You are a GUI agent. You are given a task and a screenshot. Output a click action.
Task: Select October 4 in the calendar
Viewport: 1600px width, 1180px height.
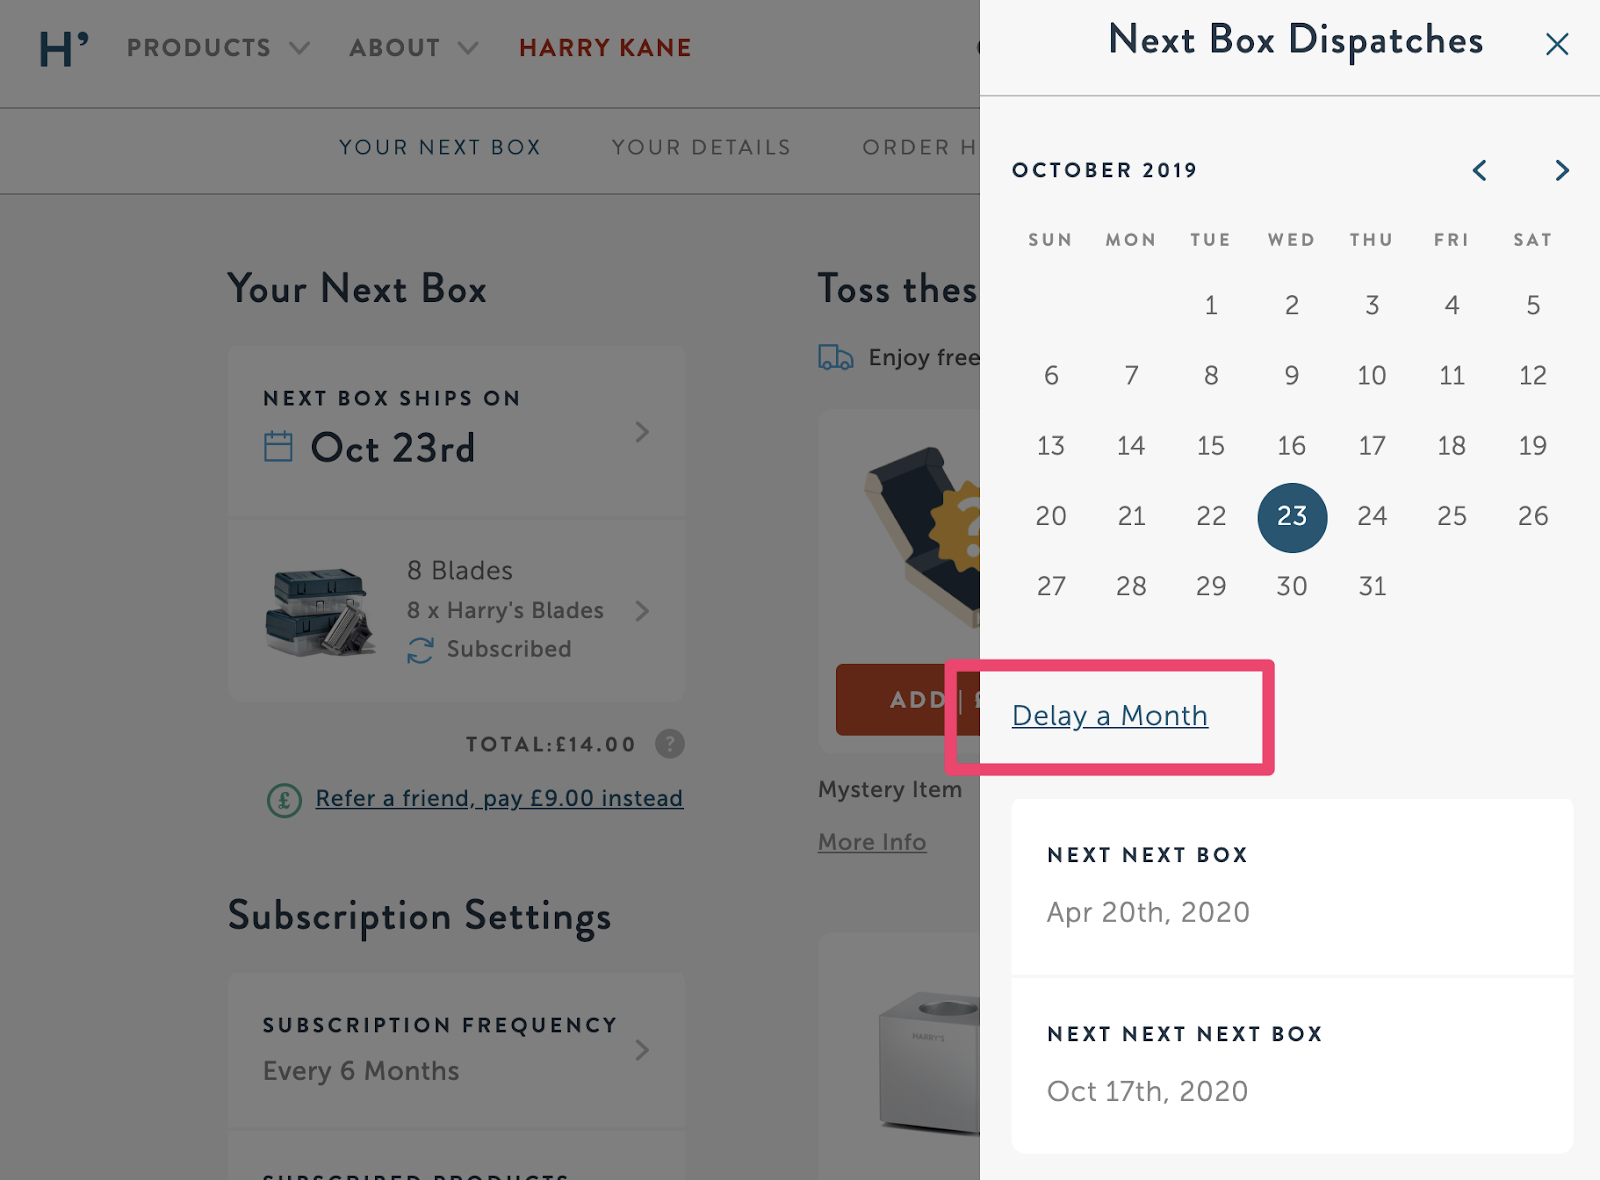pos(1452,305)
